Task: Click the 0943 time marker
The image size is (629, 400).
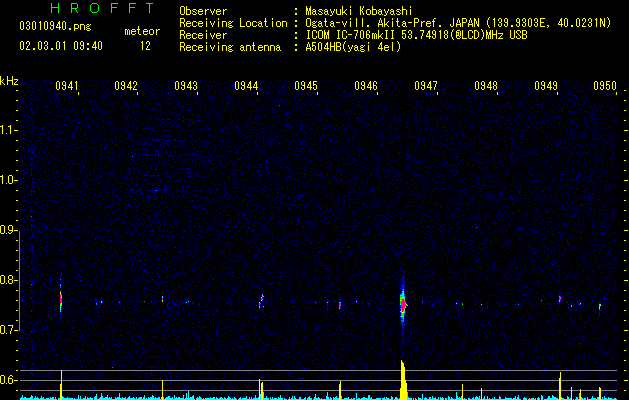Action: 186,86
